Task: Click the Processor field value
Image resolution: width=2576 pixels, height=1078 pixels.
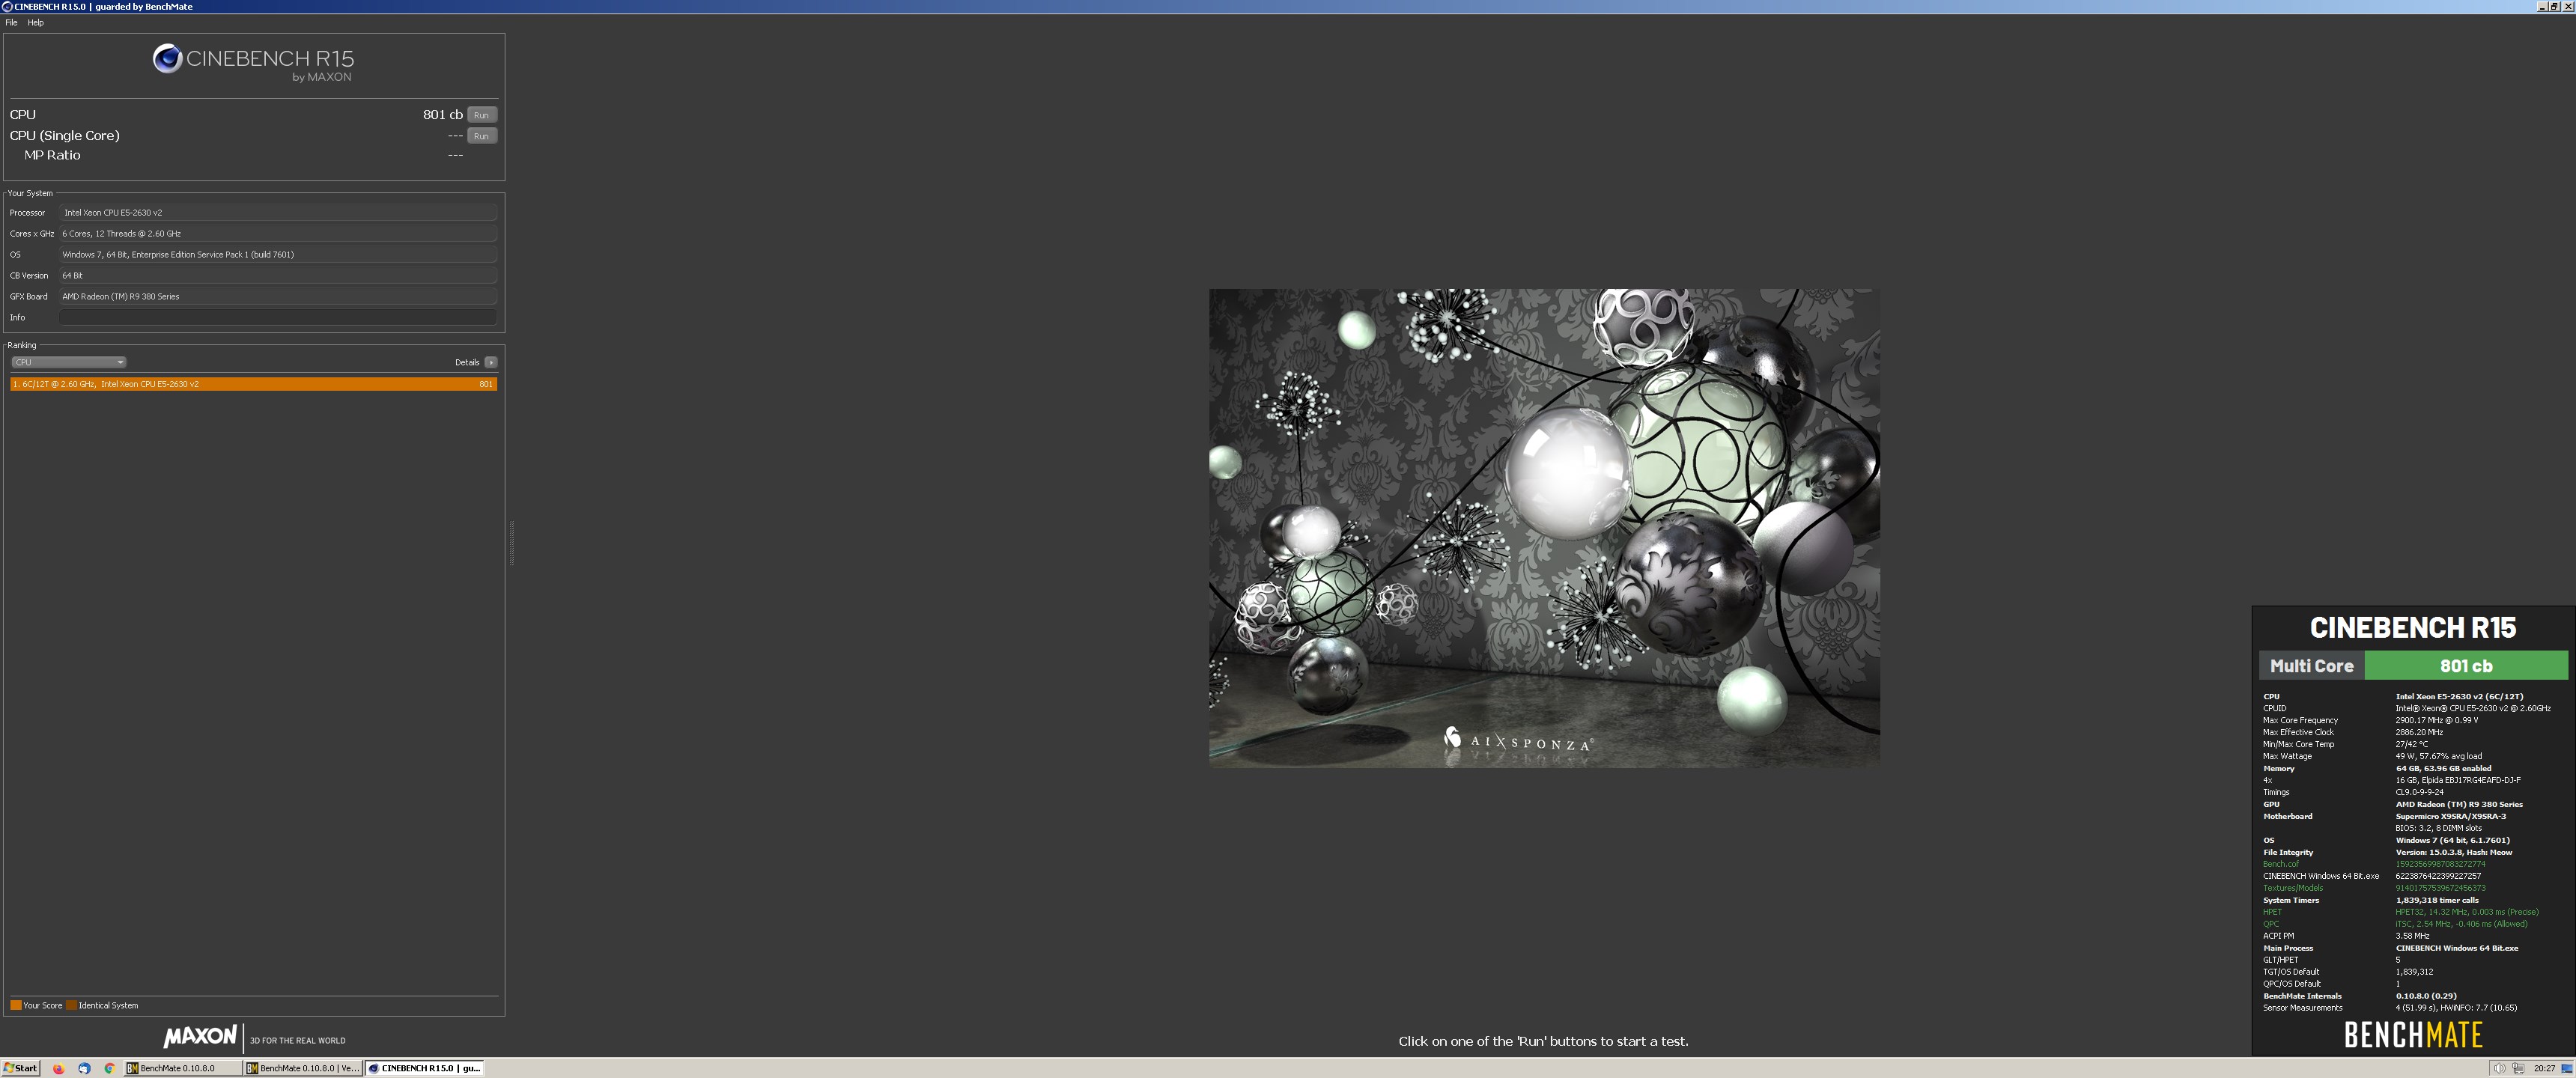Action: [277, 212]
